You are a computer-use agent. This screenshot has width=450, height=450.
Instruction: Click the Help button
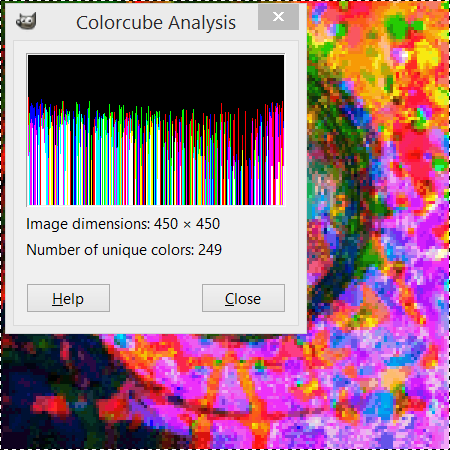[x=68, y=298]
